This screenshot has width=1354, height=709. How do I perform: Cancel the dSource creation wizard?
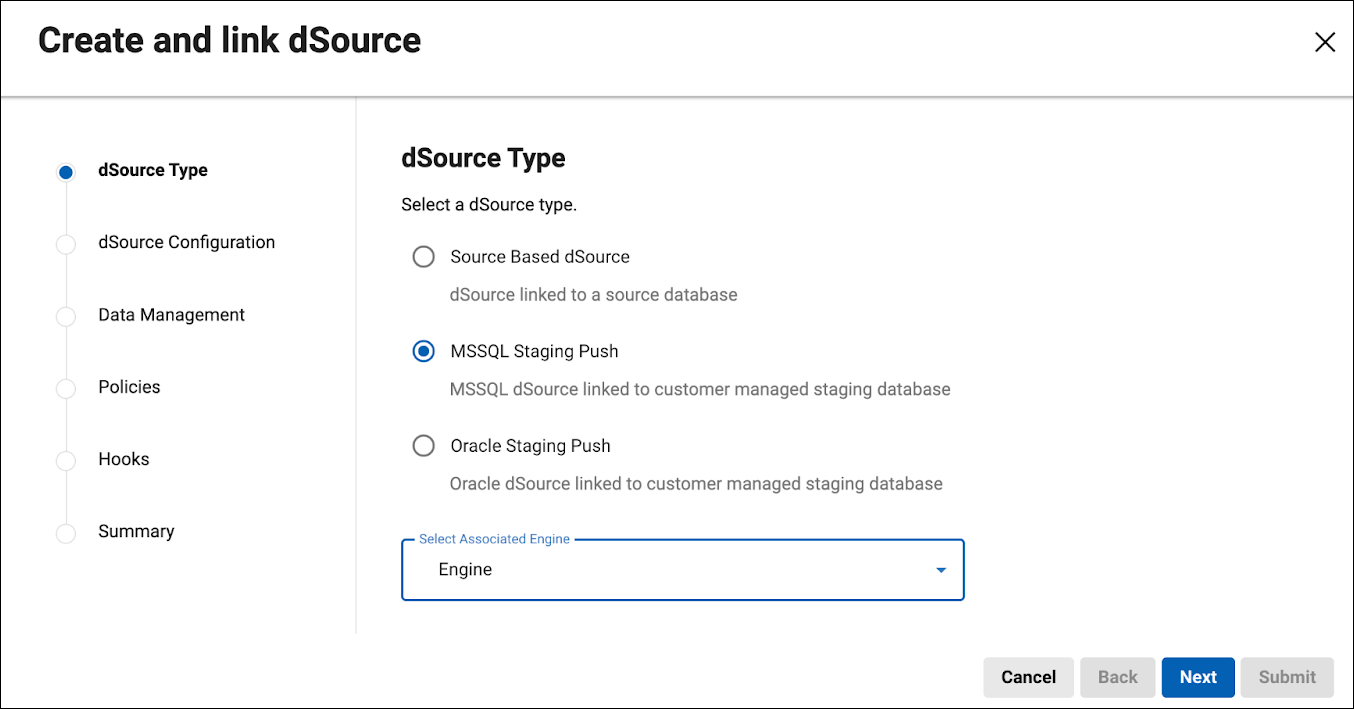pos(1028,677)
